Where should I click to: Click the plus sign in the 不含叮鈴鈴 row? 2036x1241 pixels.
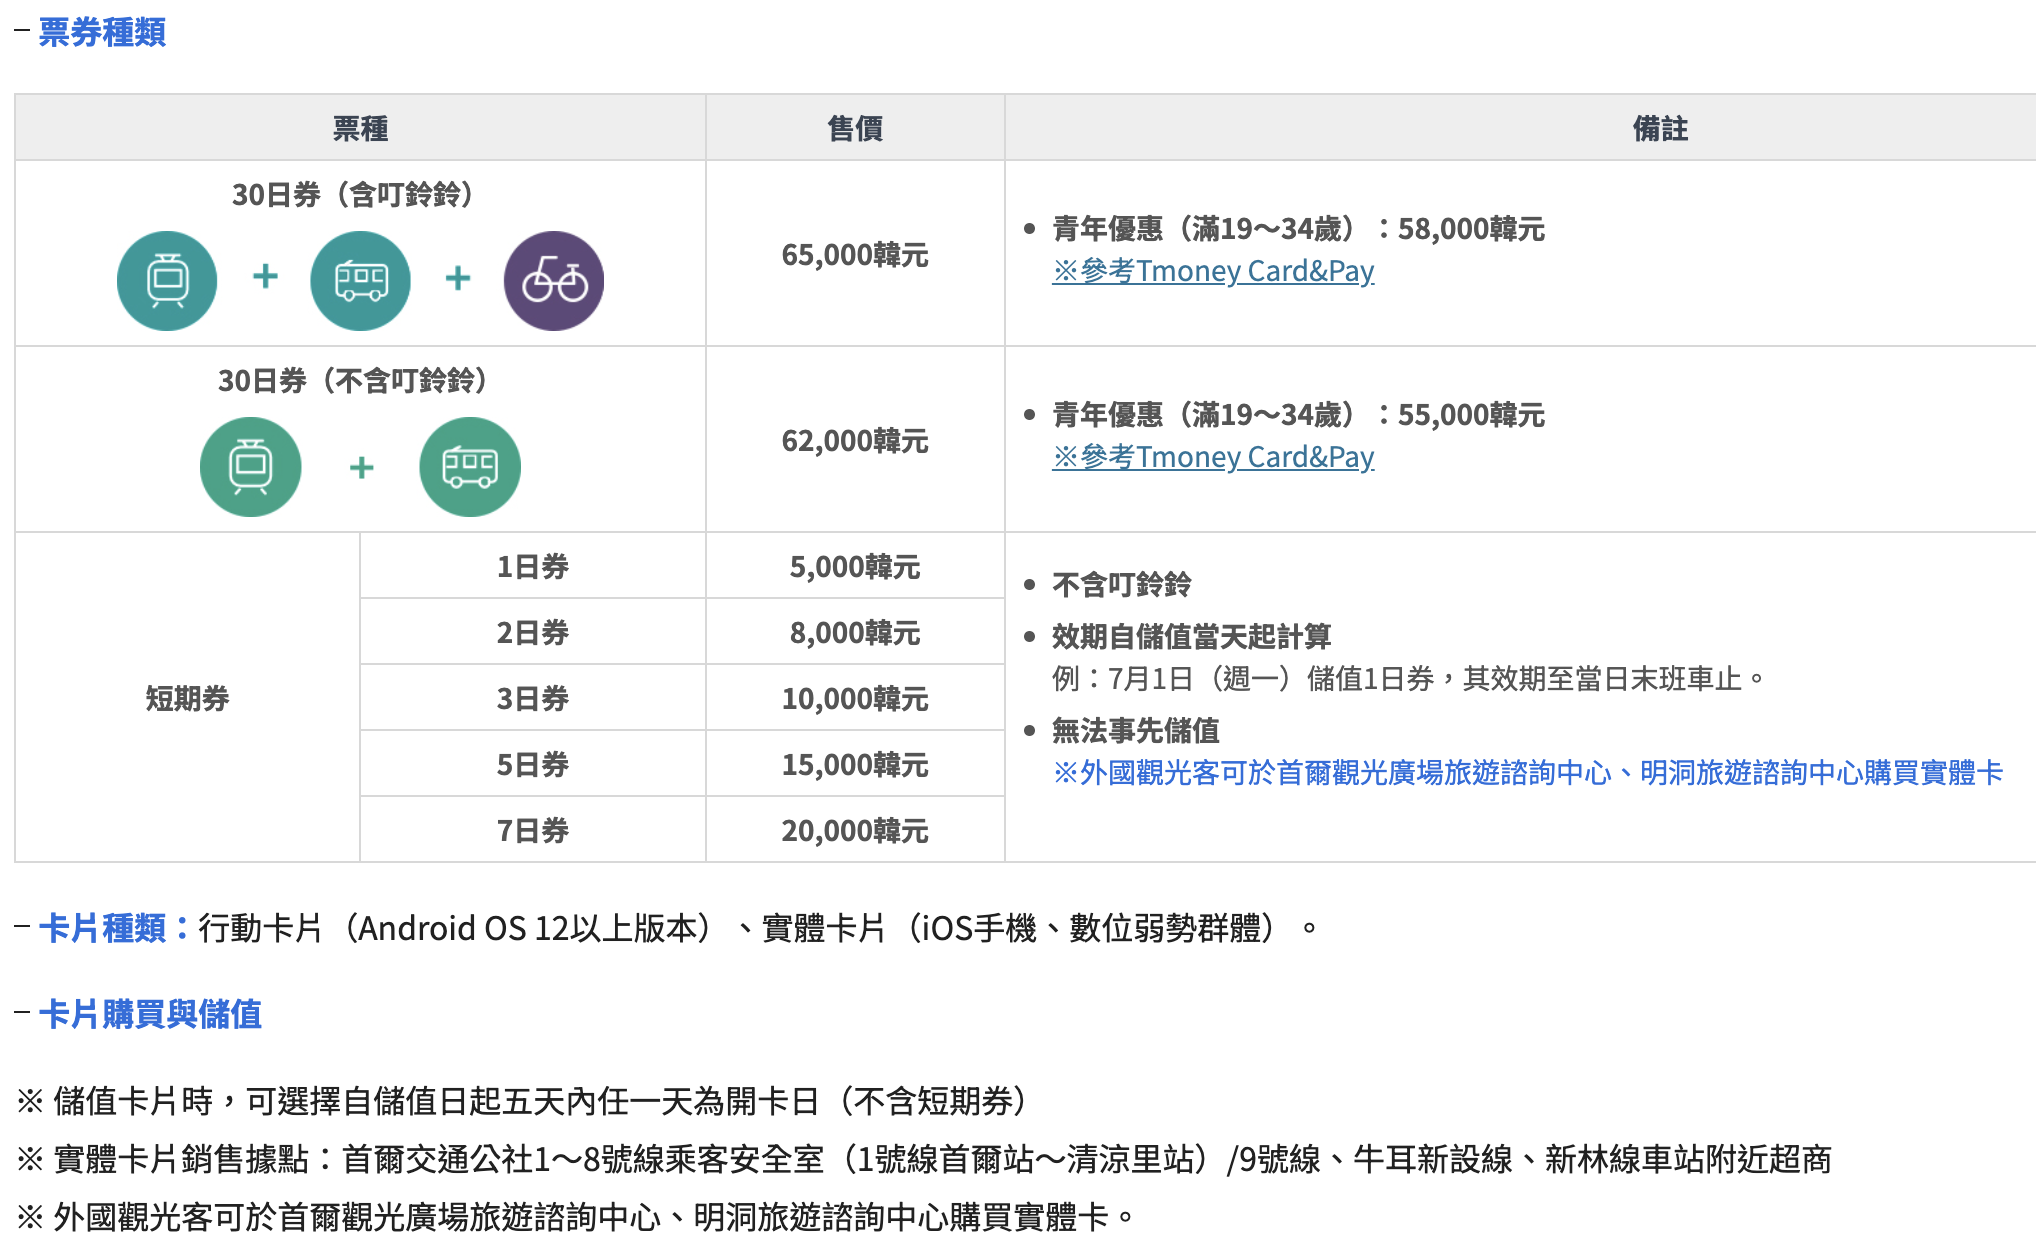(362, 467)
